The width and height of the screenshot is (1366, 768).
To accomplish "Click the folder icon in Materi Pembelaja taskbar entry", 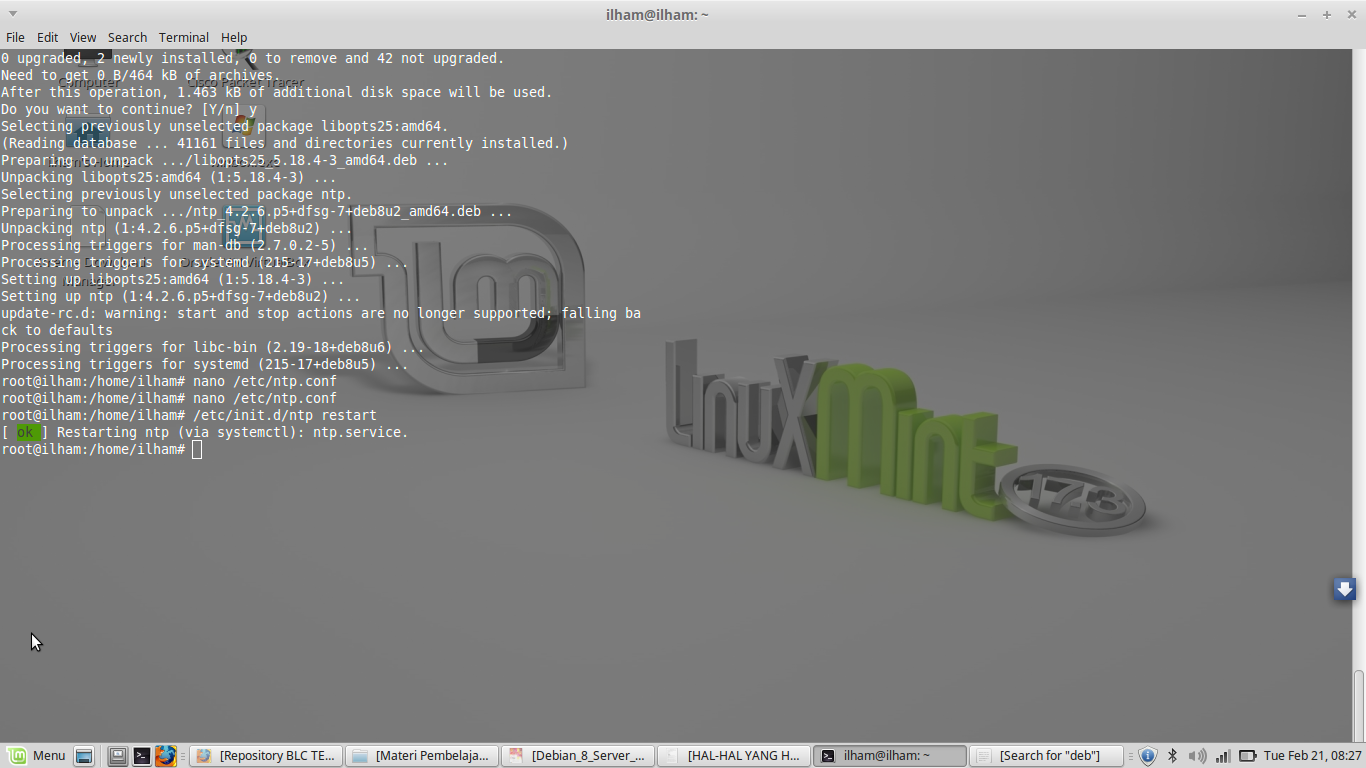I will click(x=360, y=756).
